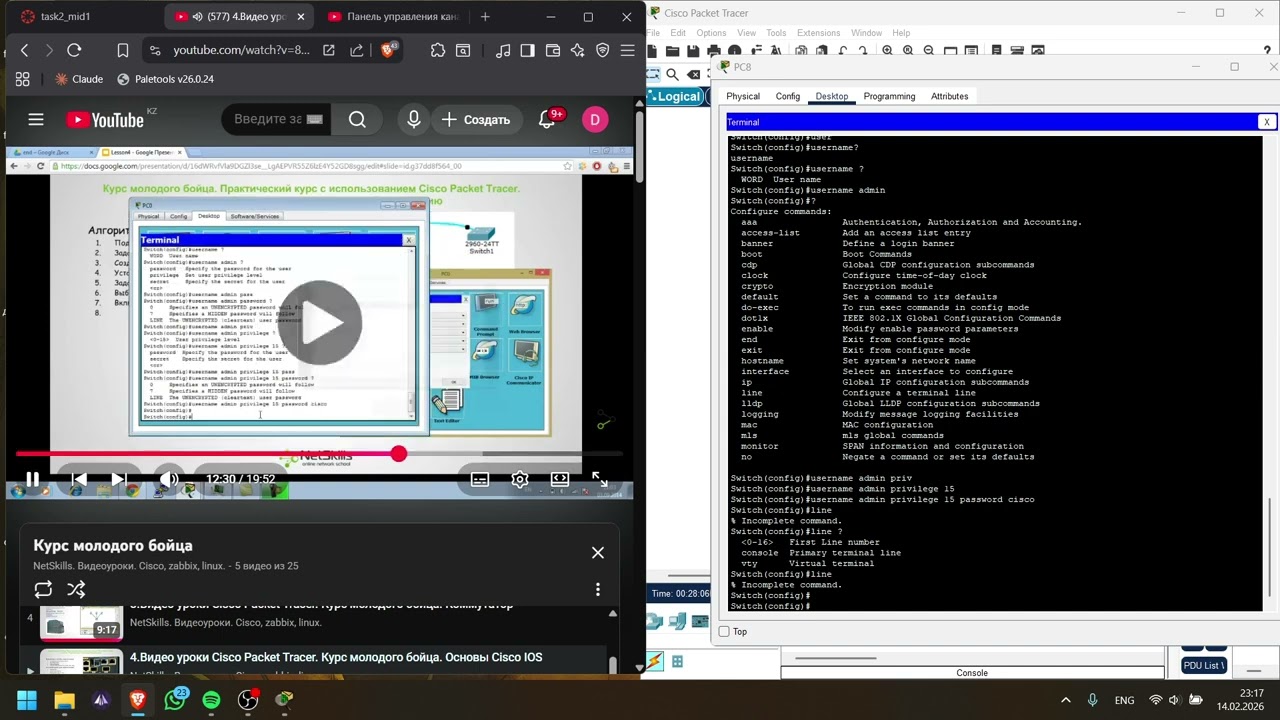The image size is (1280, 720).
Task: Open the Paletools v26.0.24 bookmark
Action: tap(166, 79)
